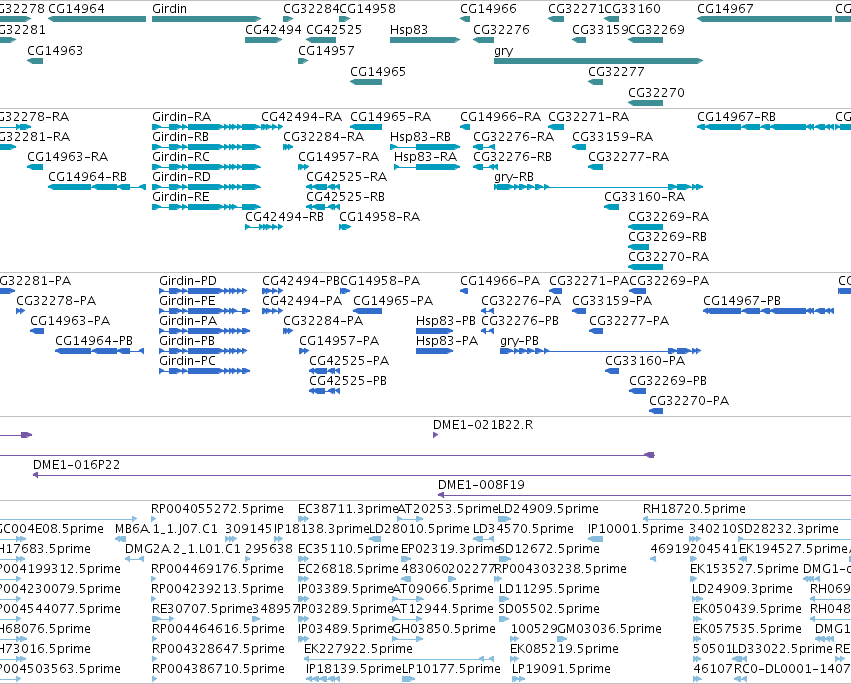Open the DME1-008F19 BAC clone
This screenshot has height=684, width=851.
pyautogui.click(x=644, y=495)
